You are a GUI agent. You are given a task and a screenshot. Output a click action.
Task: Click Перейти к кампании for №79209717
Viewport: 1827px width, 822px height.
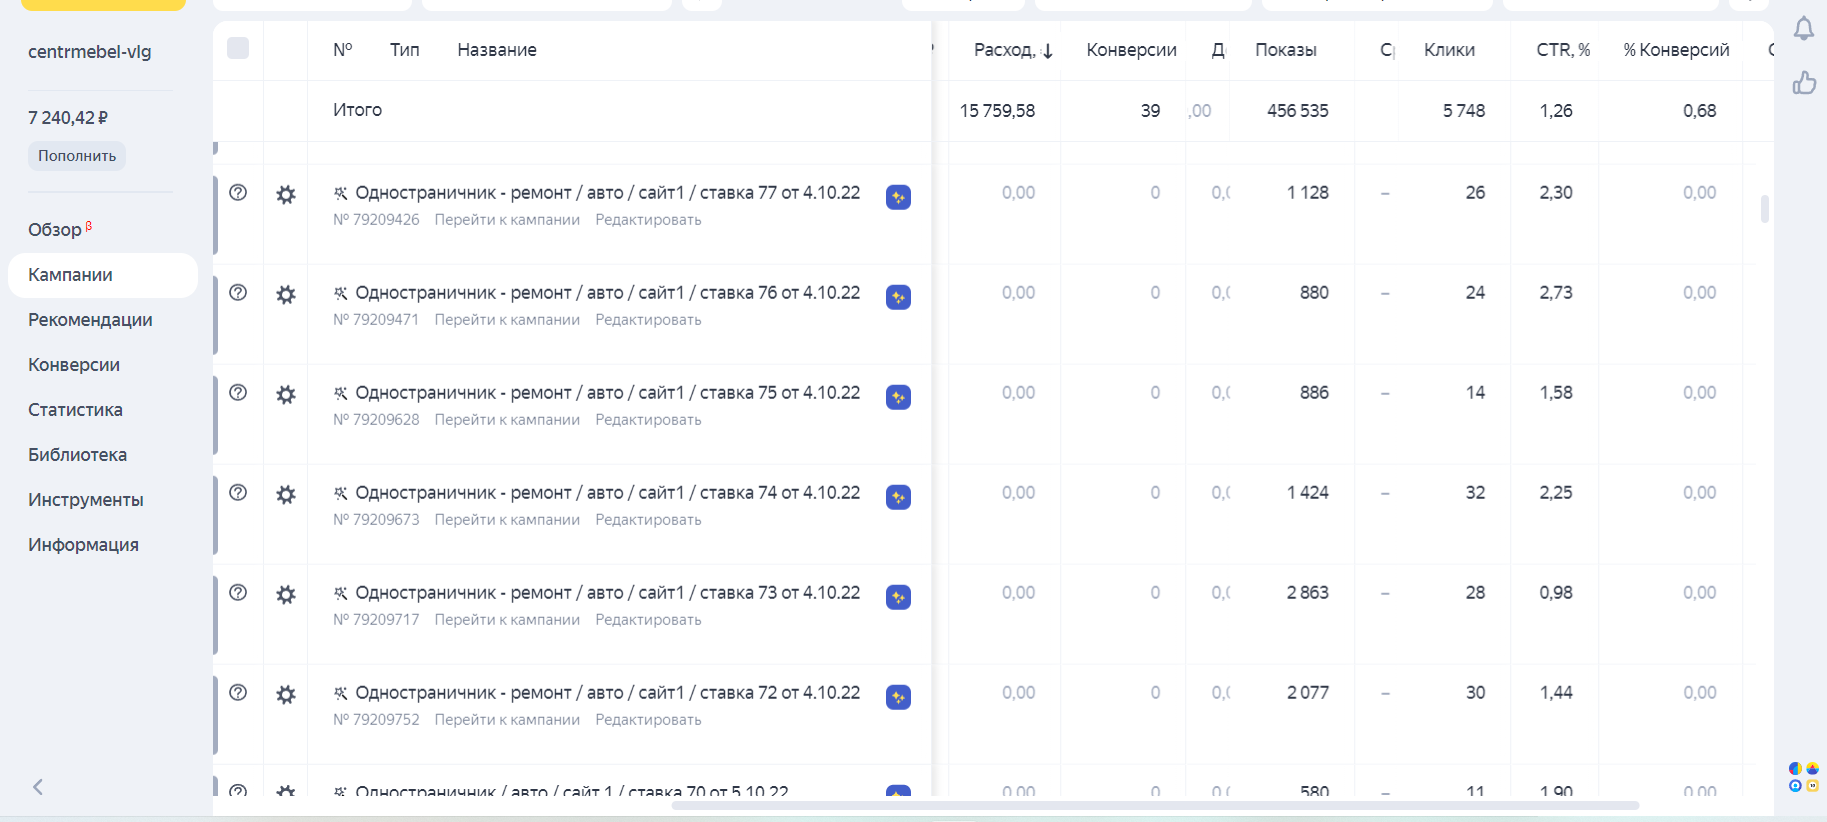pyautogui.click(x=507, y=620)
